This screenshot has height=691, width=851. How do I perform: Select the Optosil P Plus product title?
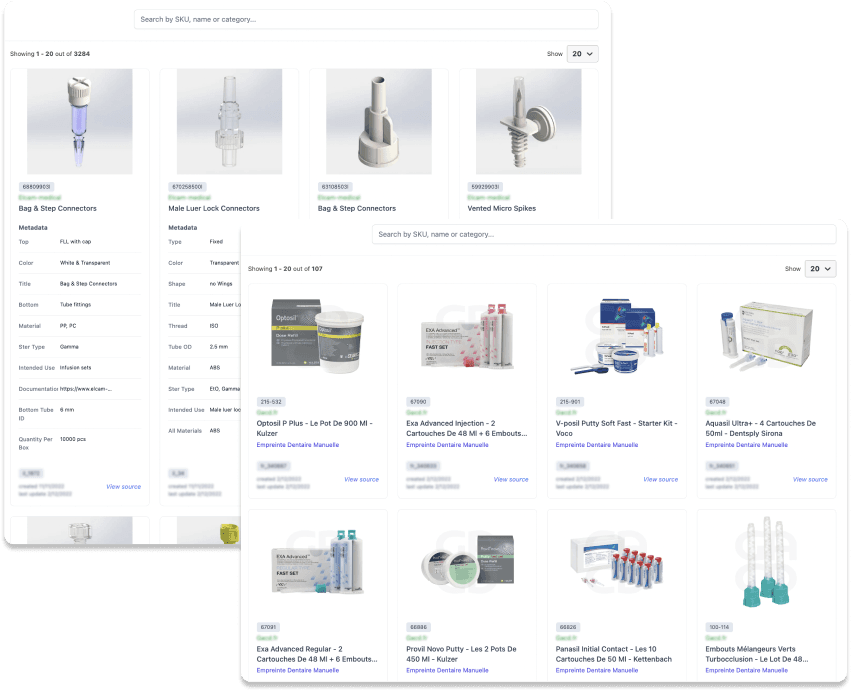[315, 428]
